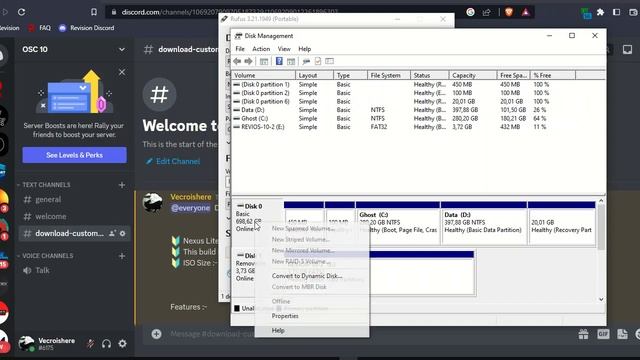The height and width of the screenshot is (360, 640).
Task: Click the attachment plus button in message bar
Action: [156, 334]
